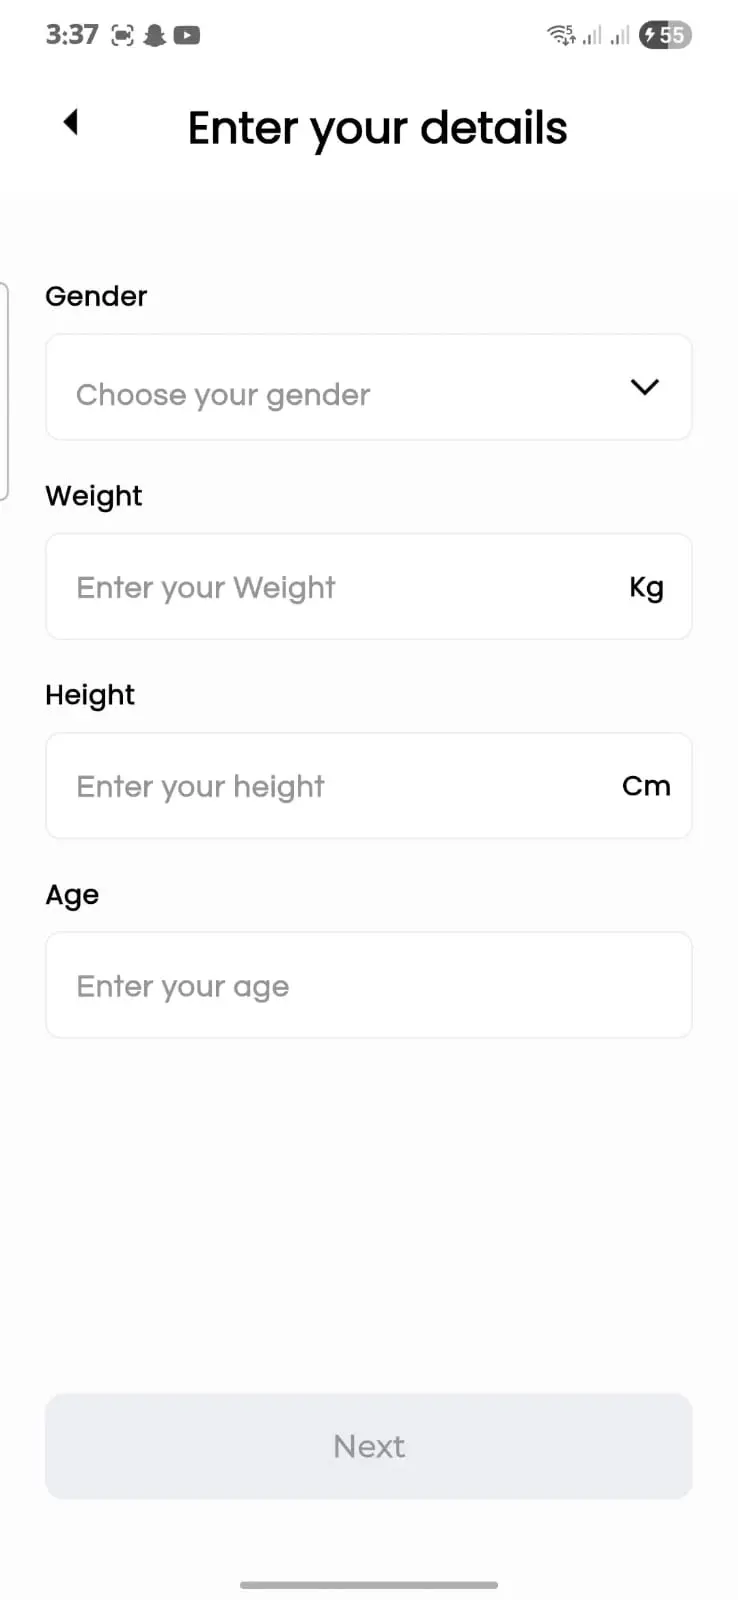Tap the Cm unit label
The image size is (738, 1600).
[646, 786]
